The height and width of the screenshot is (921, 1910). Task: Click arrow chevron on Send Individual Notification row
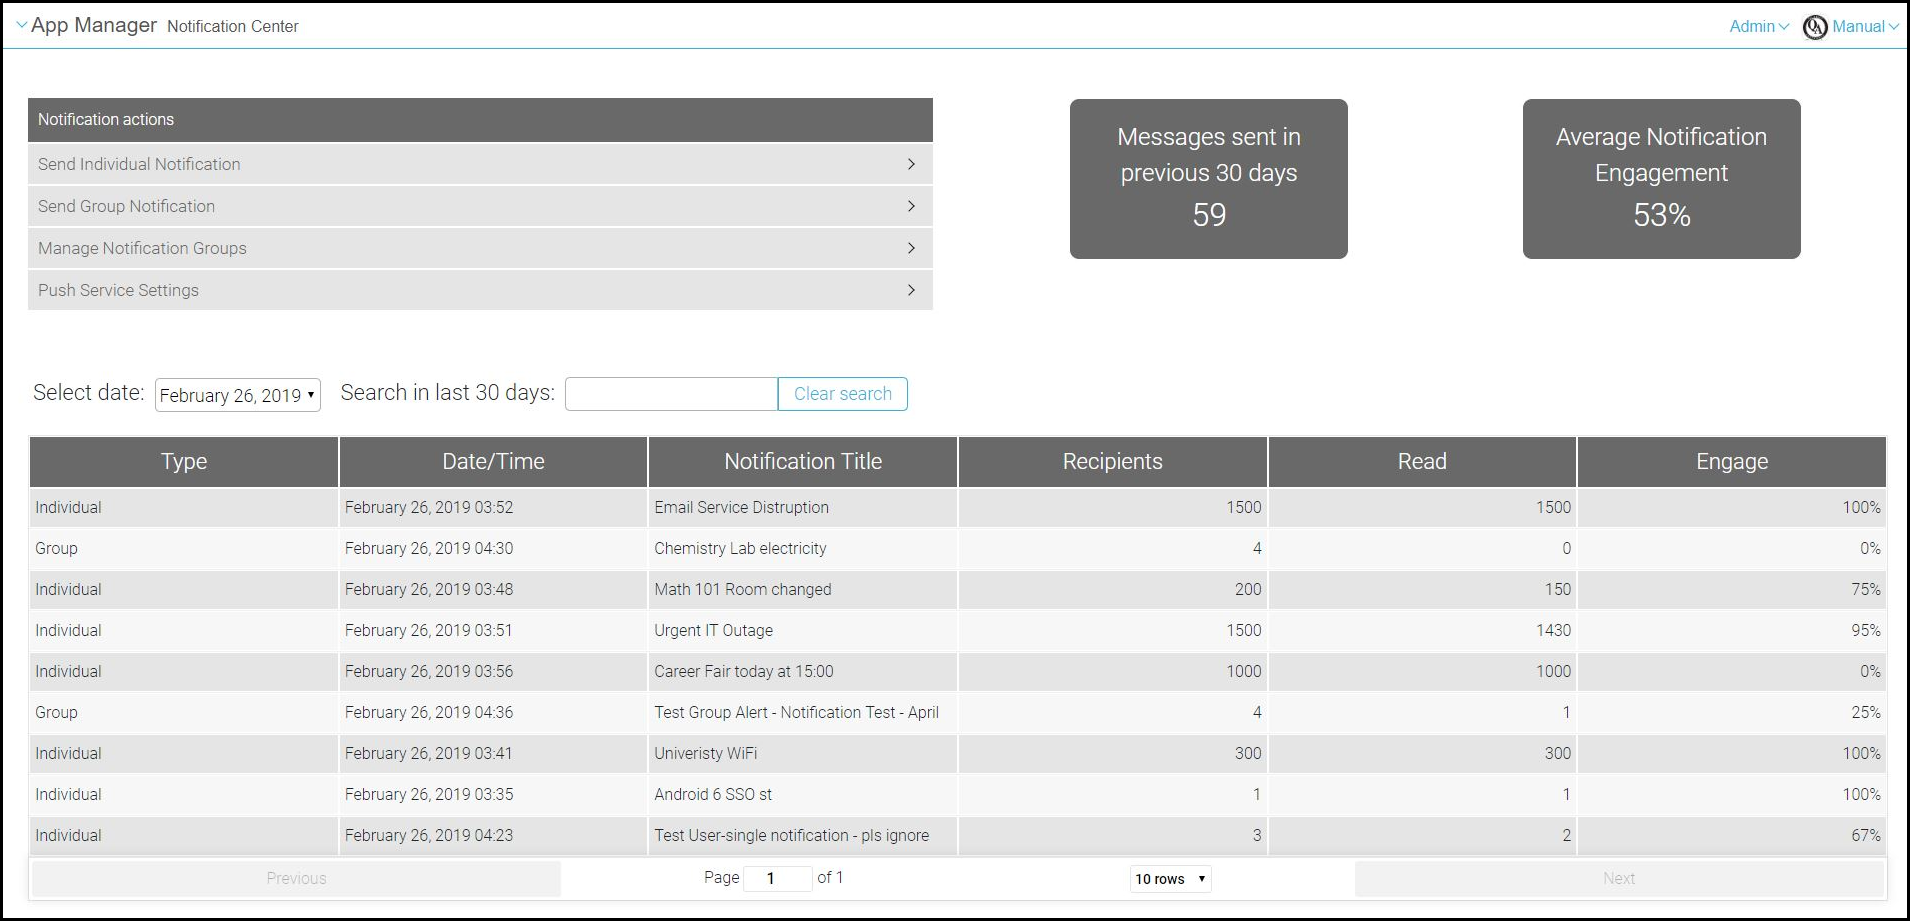911,164
